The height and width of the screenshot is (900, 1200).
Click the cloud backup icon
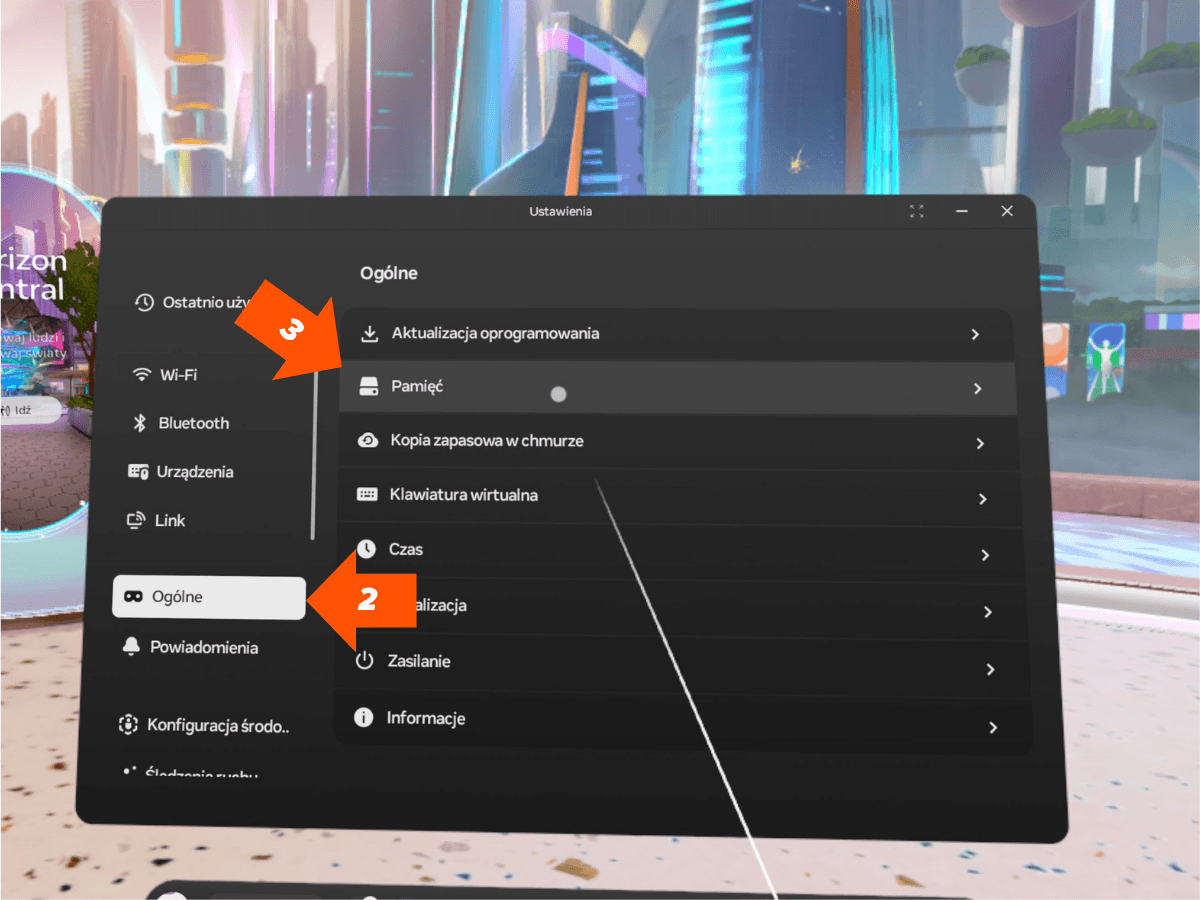[368, 441]
